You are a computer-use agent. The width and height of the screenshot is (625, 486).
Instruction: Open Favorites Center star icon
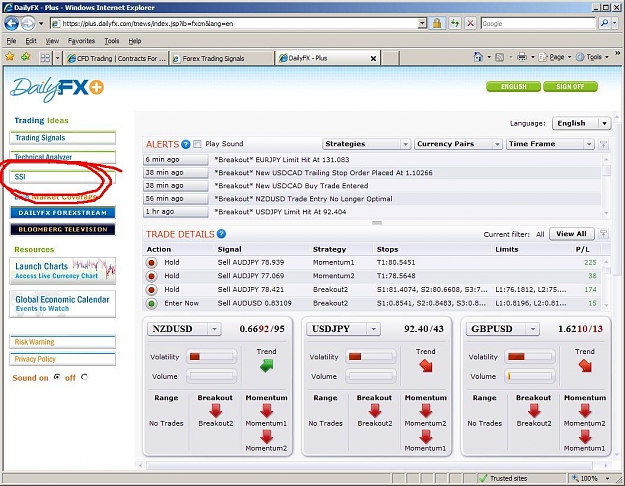tap(10, 57)
